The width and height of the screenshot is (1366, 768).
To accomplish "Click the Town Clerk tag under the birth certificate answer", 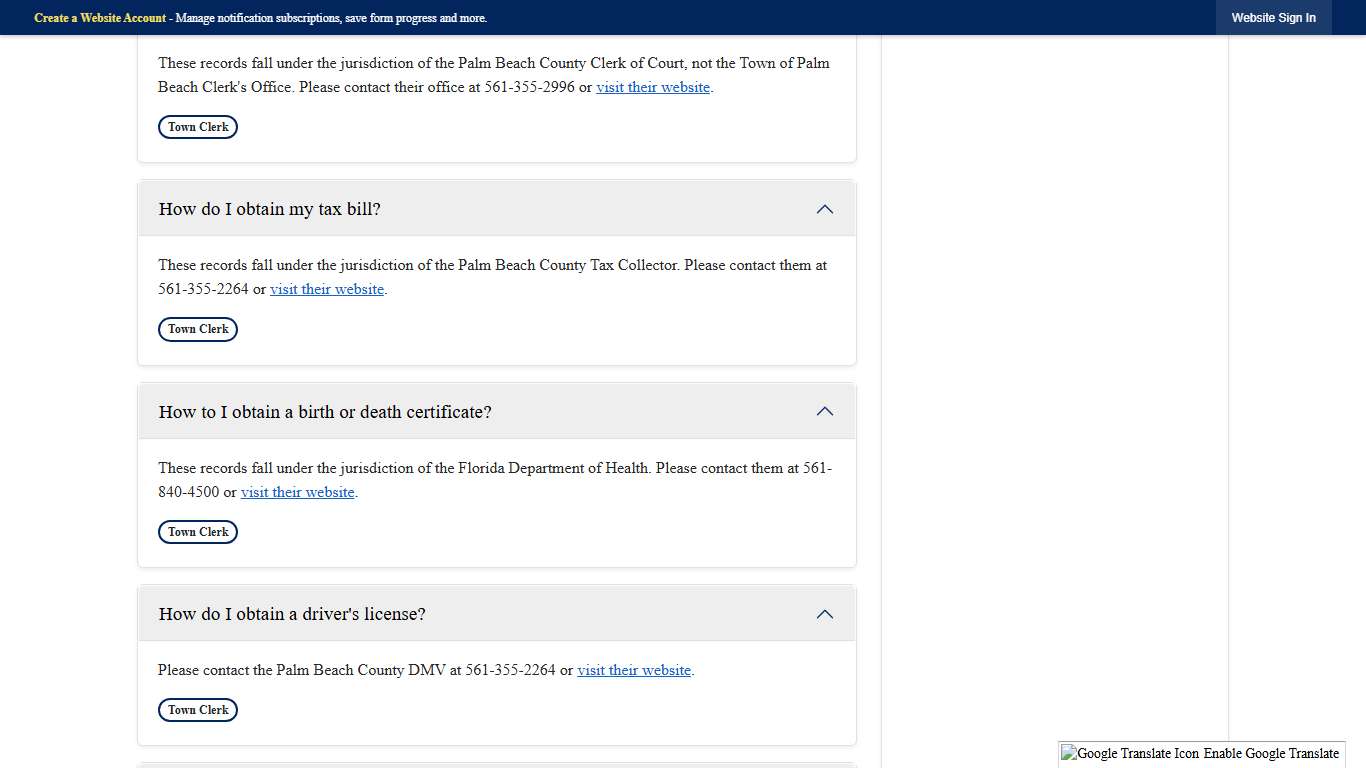I will 197,532.
